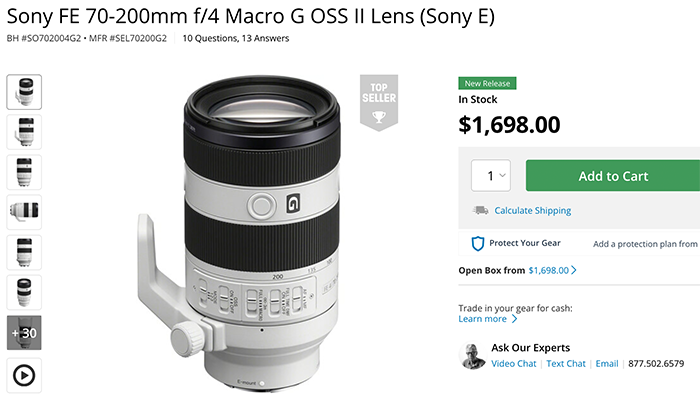Click the New Release green badge

(487, 83)
